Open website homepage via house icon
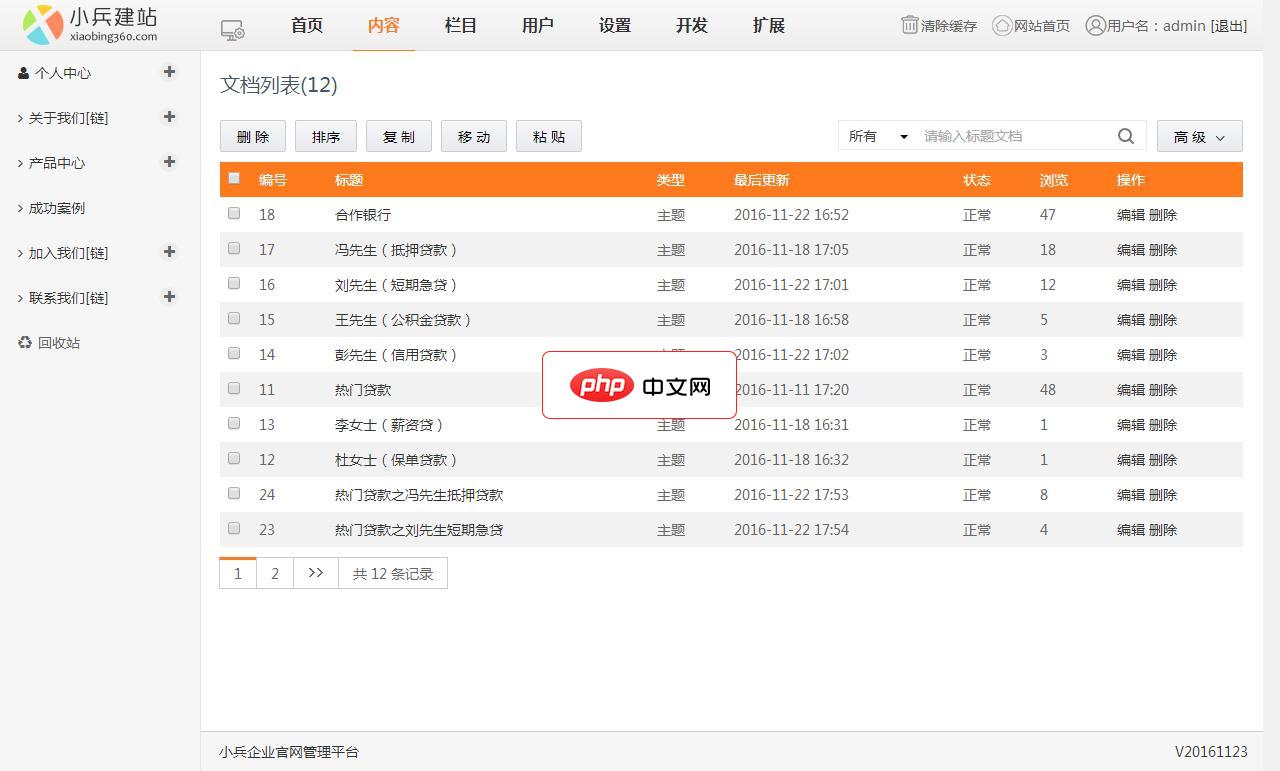Image resolution: width=1280 pixels, height=771 pixels. 1001,25
